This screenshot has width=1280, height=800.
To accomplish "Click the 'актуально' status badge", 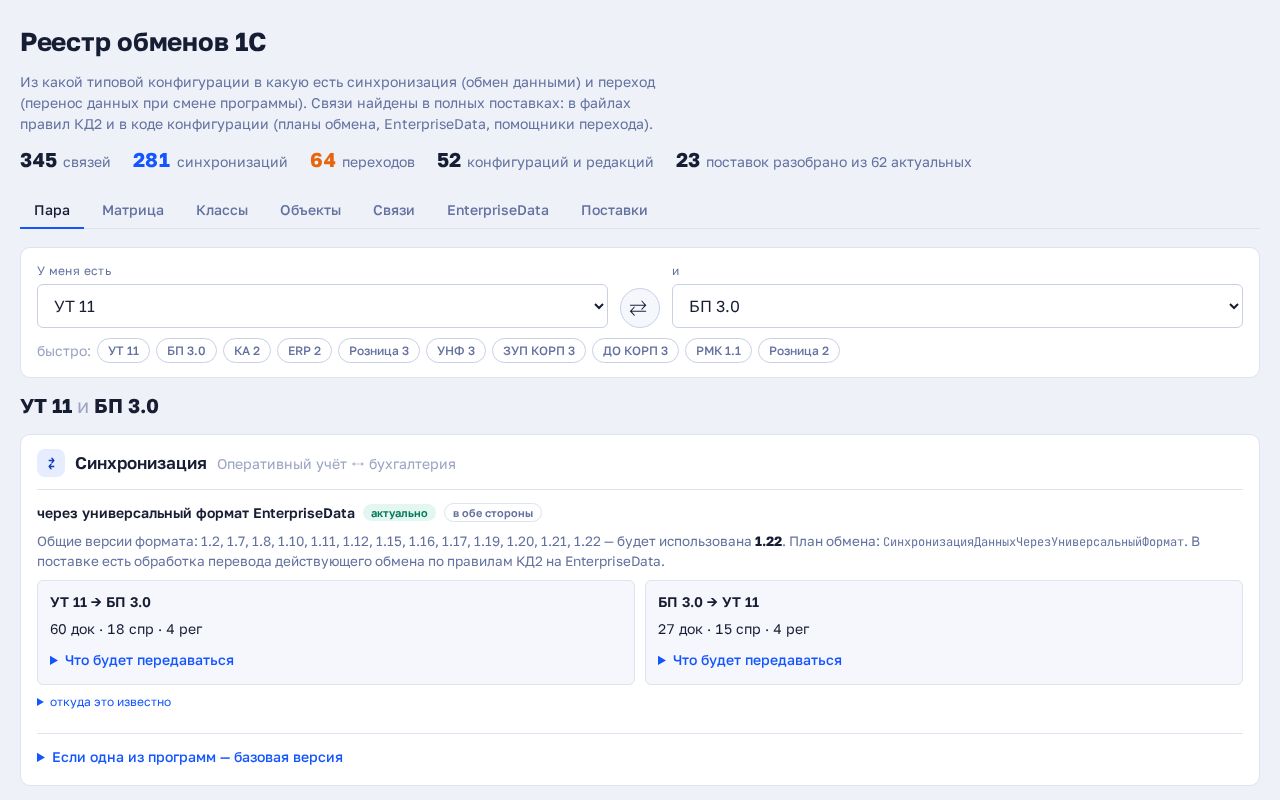I will pos(399,513).
